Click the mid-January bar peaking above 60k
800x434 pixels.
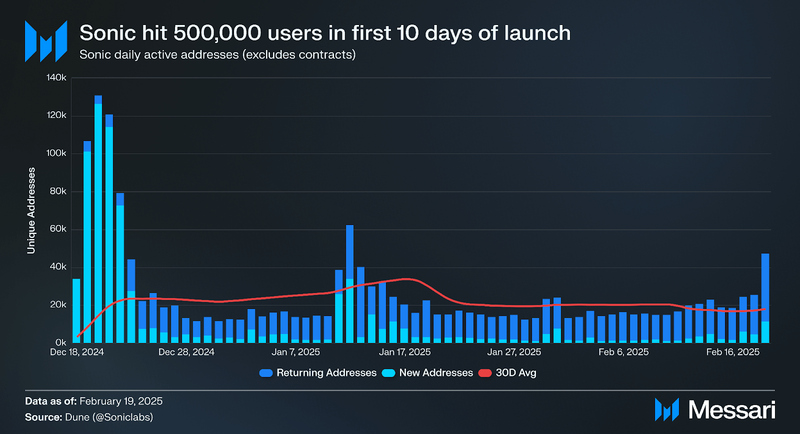point(349,284)
